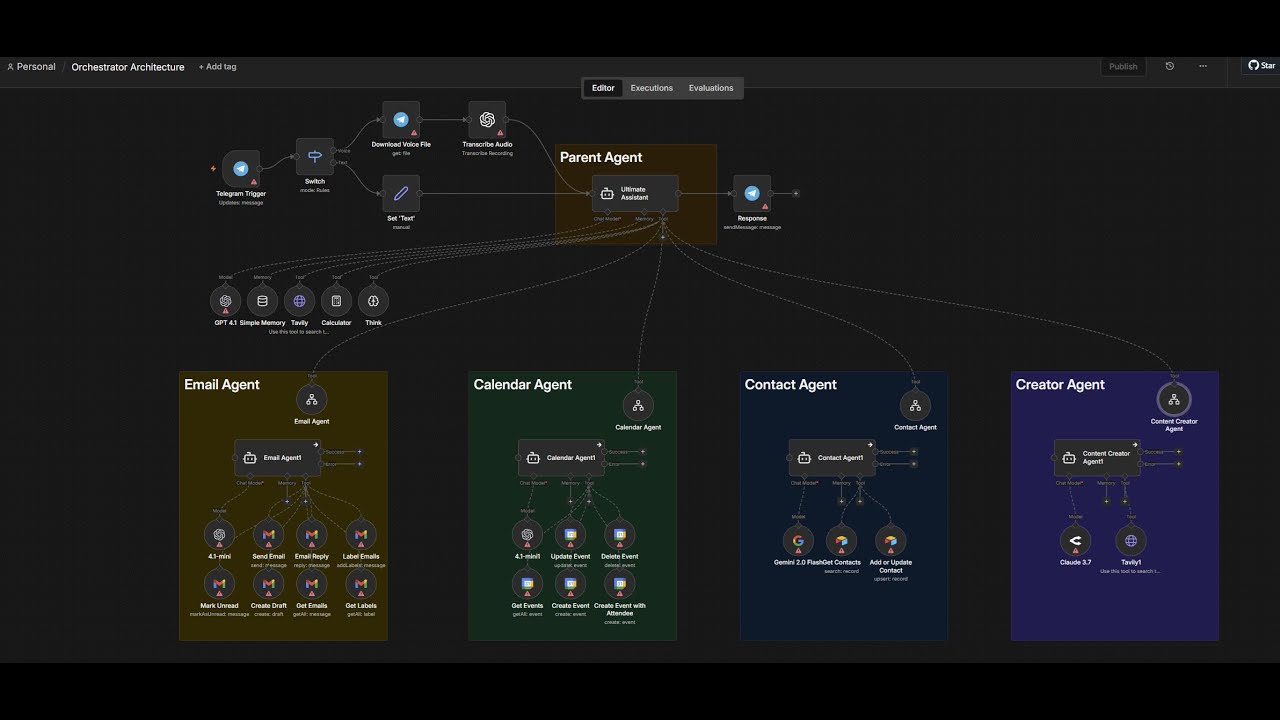Select the Download Voice File node
Viewport: 1280px width, 720px height.
coord(401,120)
